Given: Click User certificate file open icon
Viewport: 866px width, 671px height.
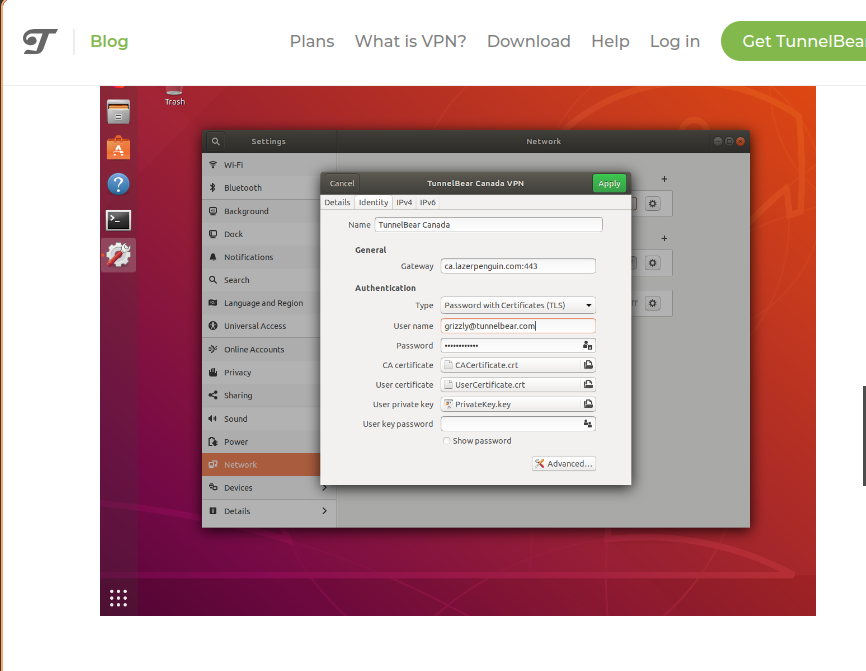Looking at the screenshot, I should point(588,385).
